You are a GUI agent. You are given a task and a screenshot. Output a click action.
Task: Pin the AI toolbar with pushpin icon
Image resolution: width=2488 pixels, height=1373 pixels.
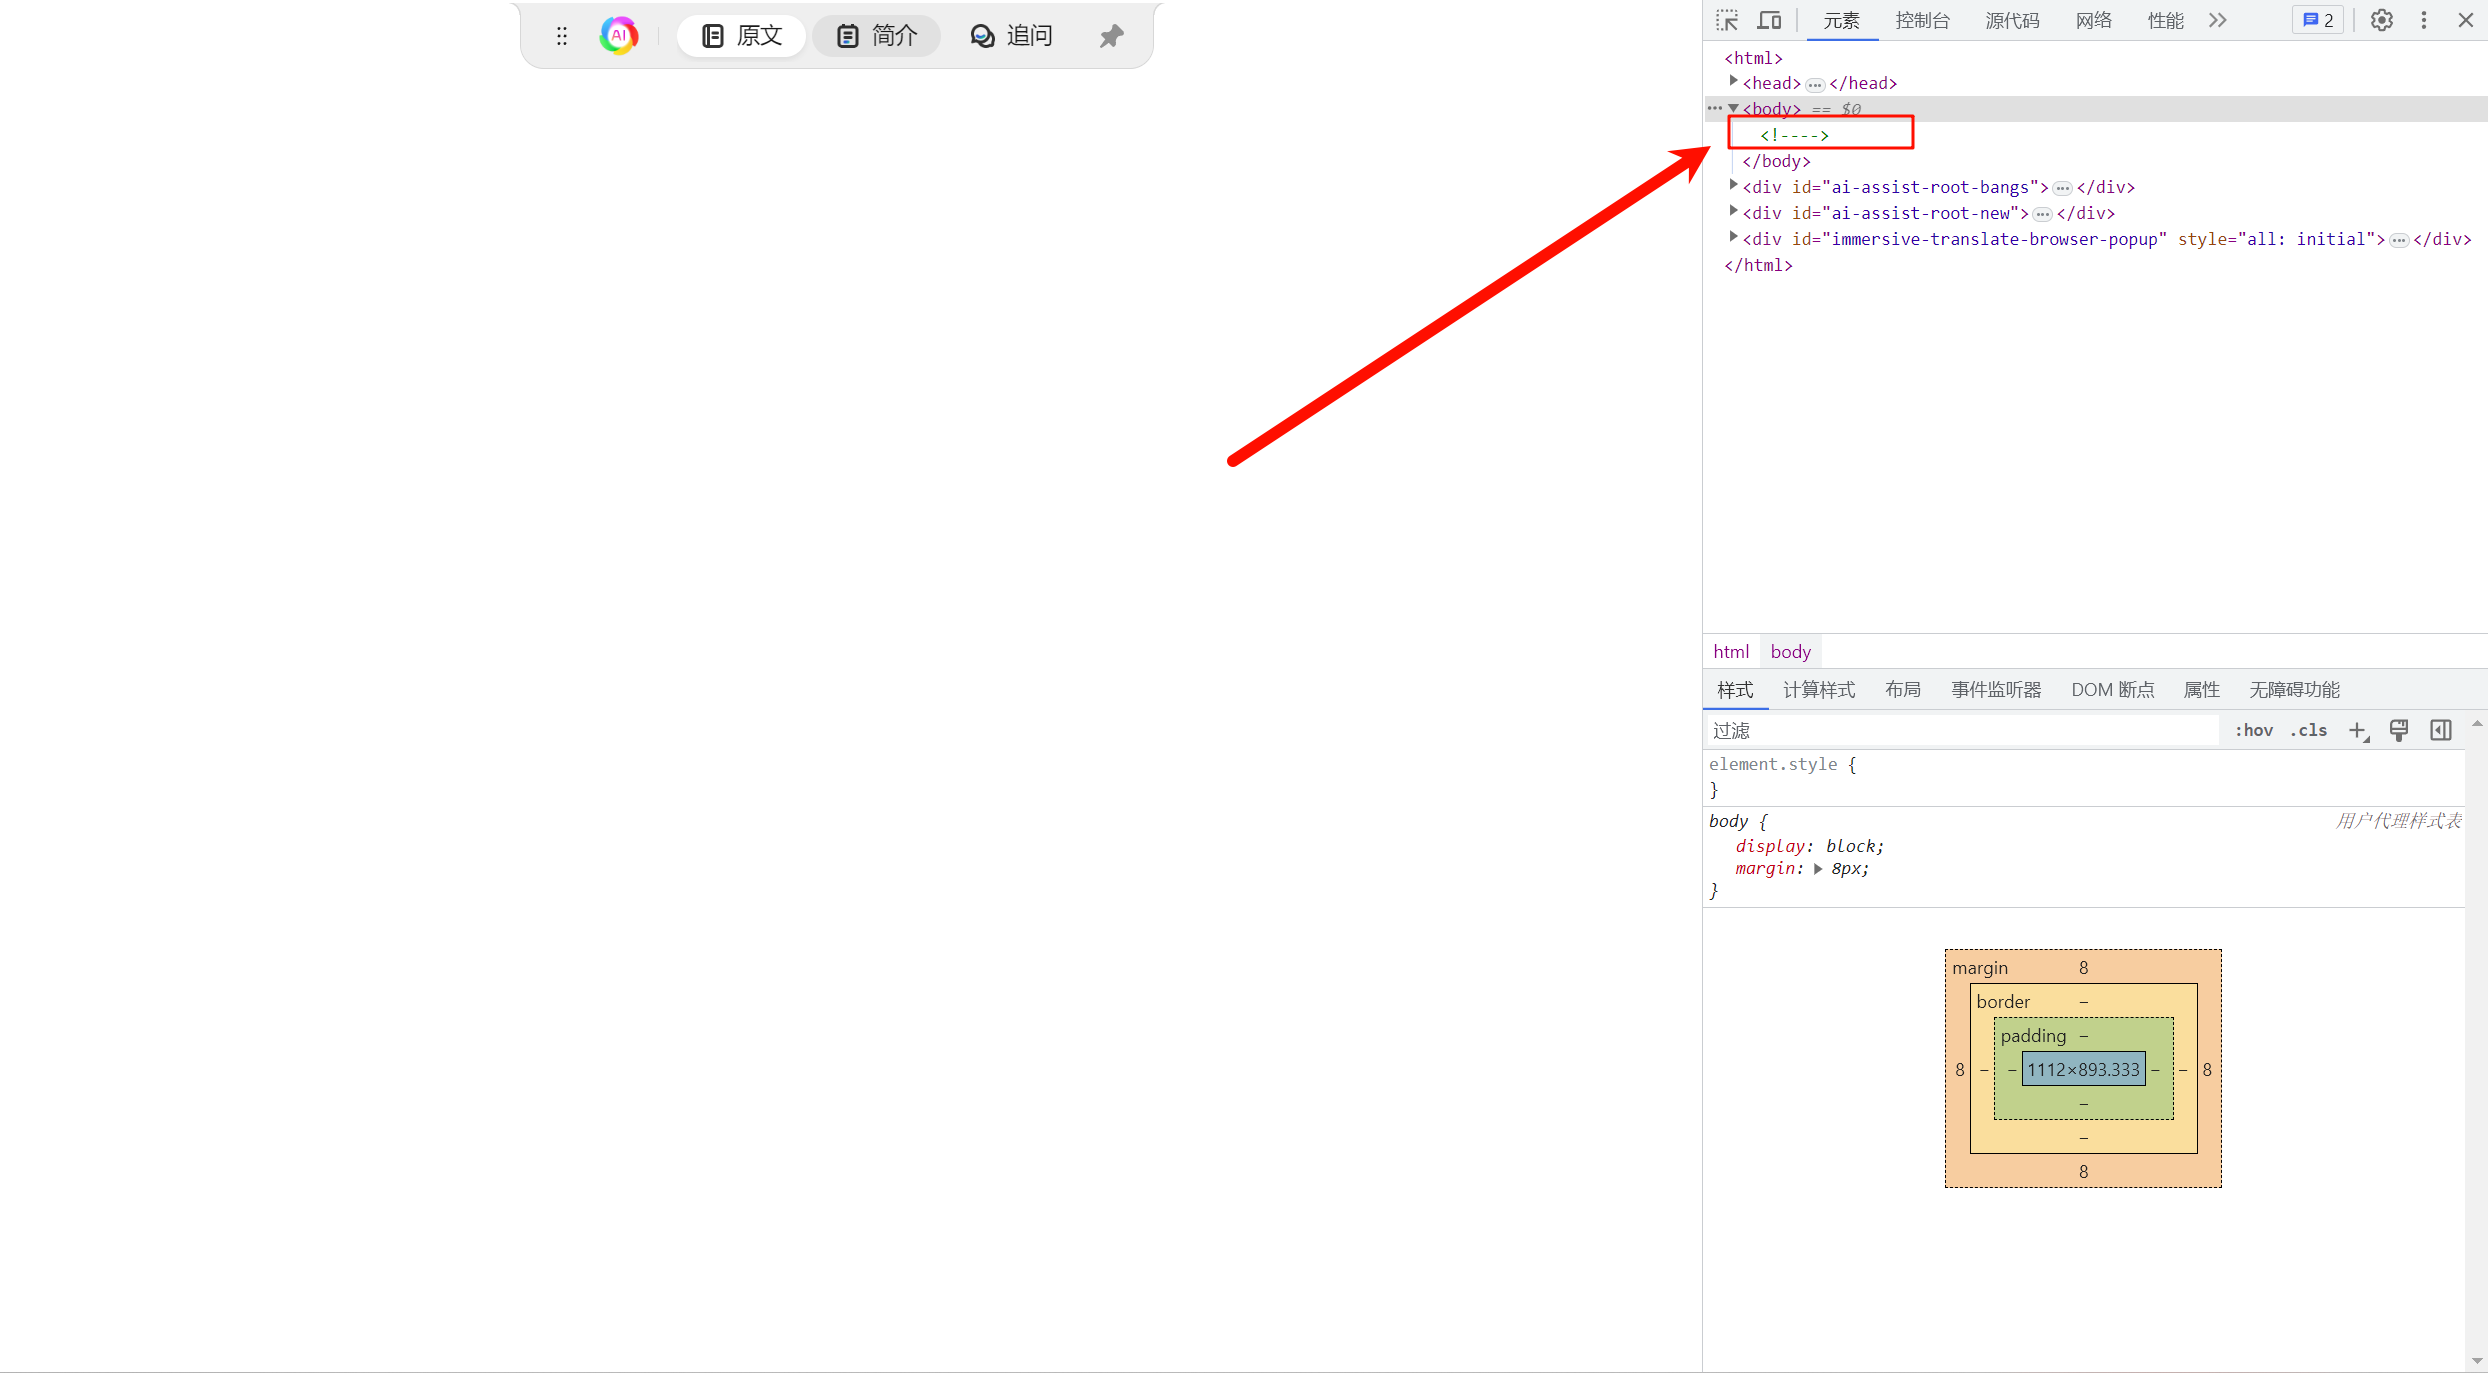pos(1111,37)
